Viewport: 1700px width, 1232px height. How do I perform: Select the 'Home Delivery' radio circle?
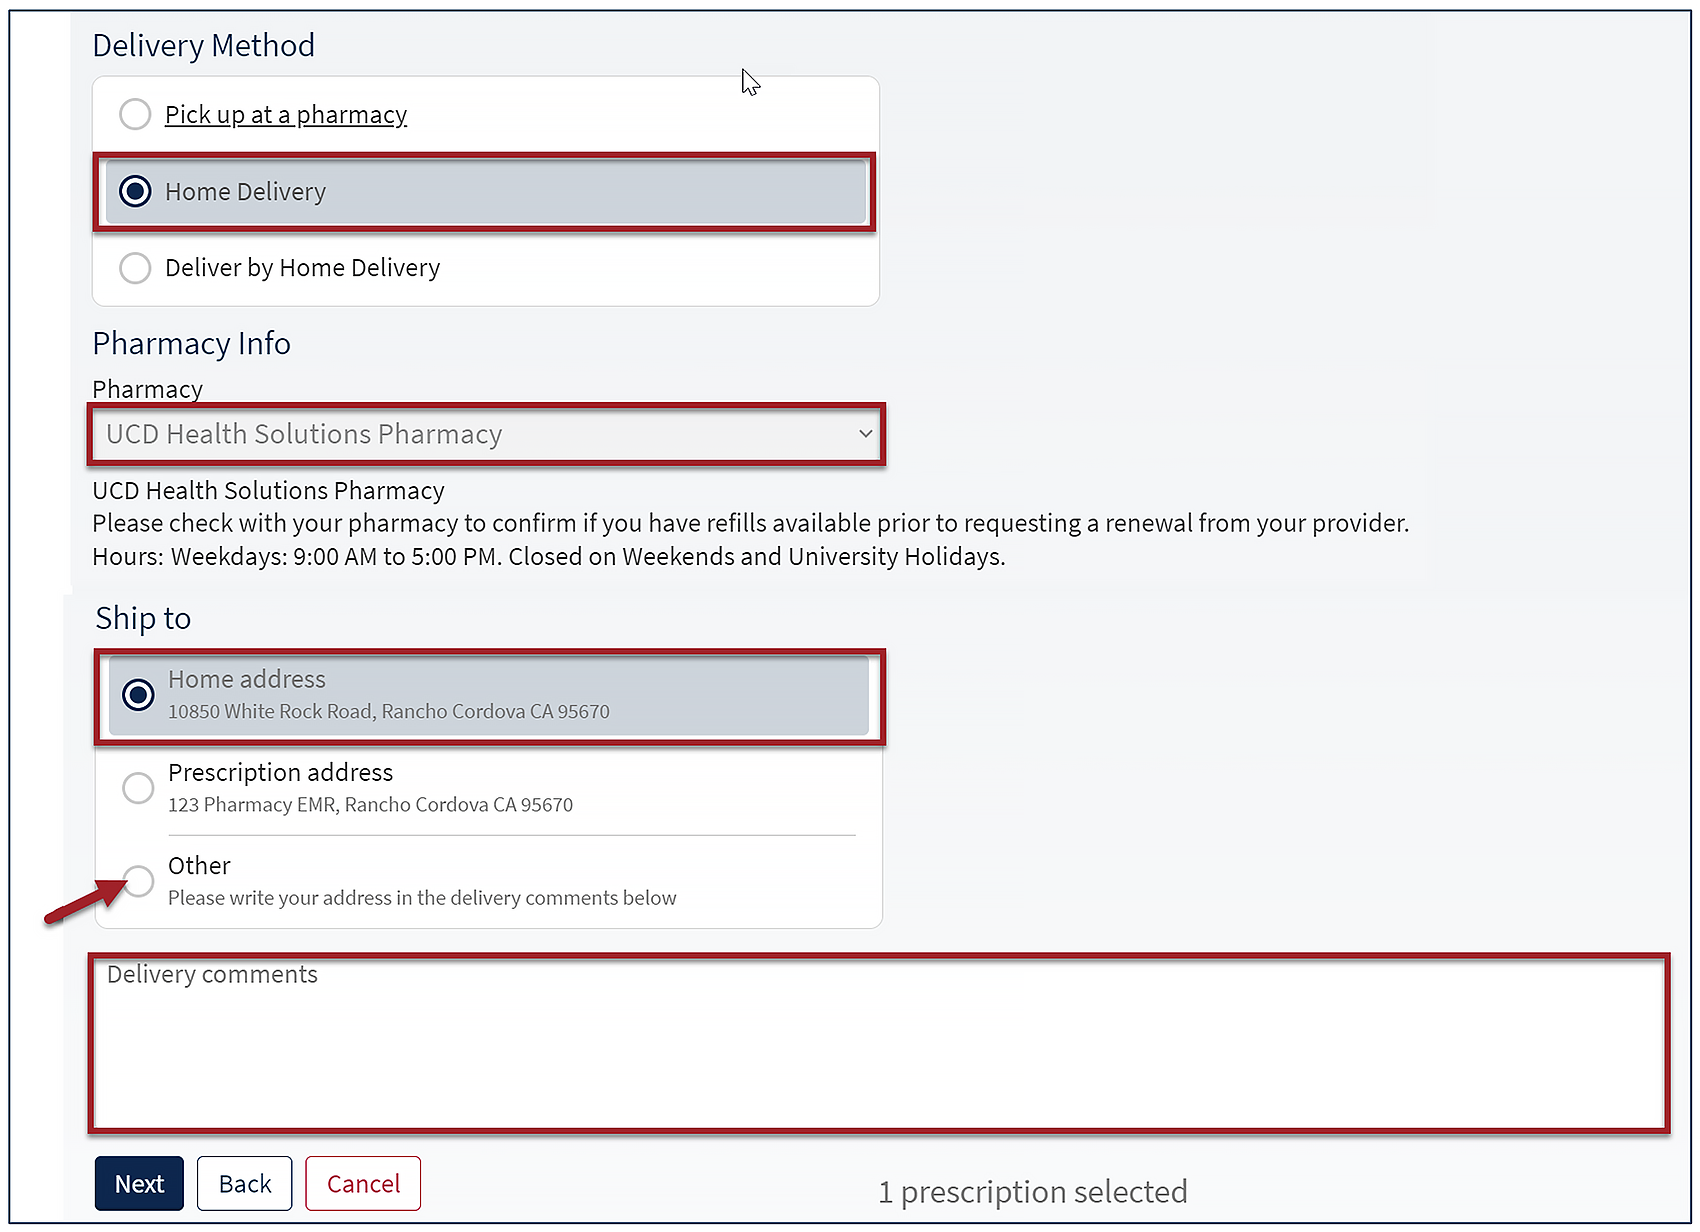coord(135,191)
